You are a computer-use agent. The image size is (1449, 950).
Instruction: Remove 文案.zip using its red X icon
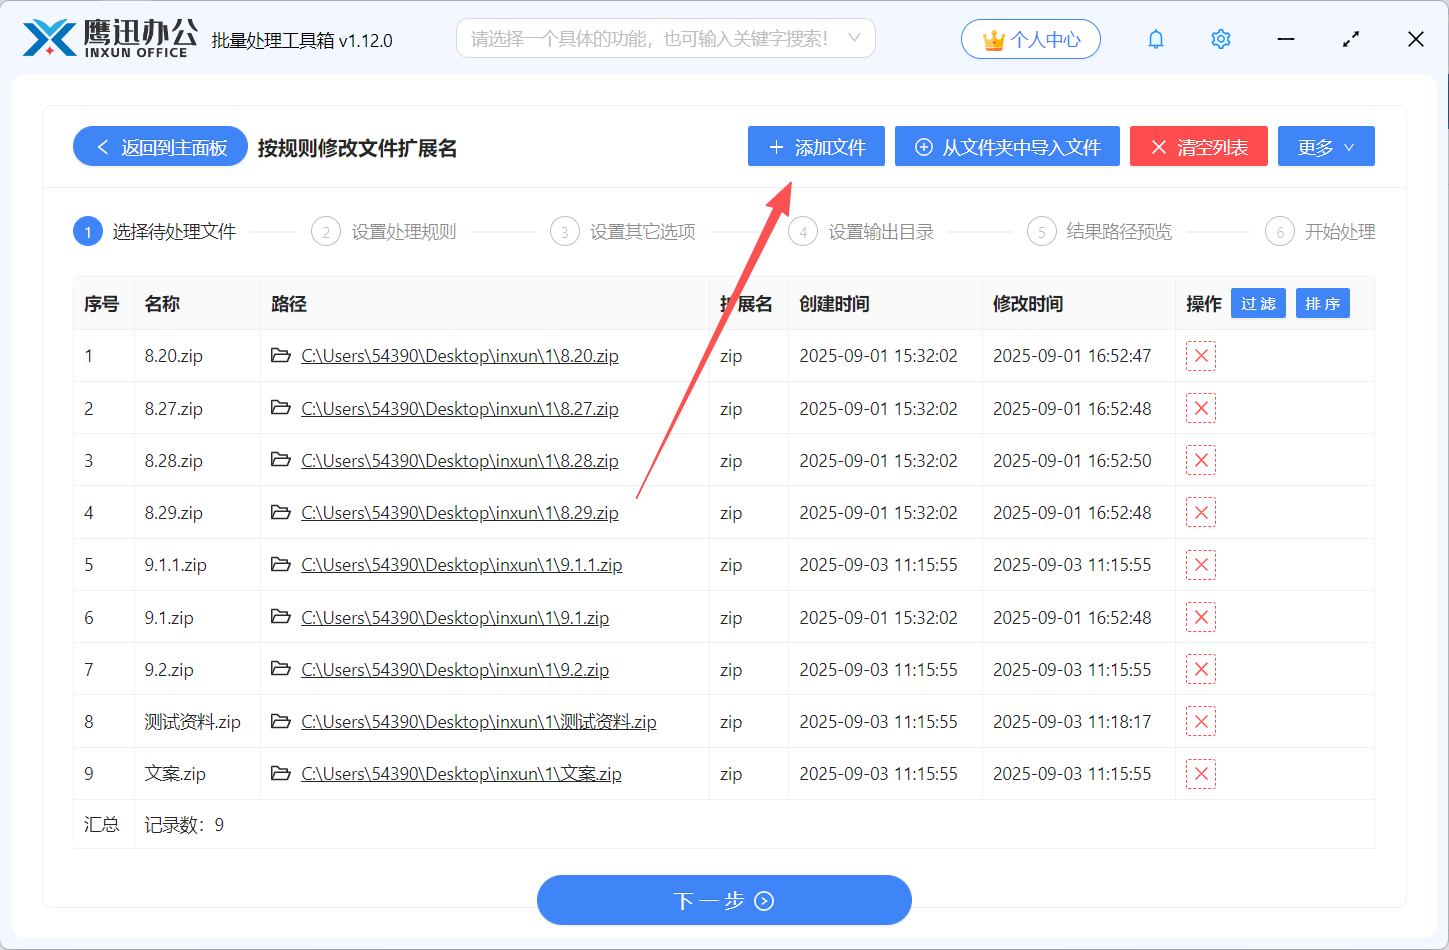[1201, 773]
